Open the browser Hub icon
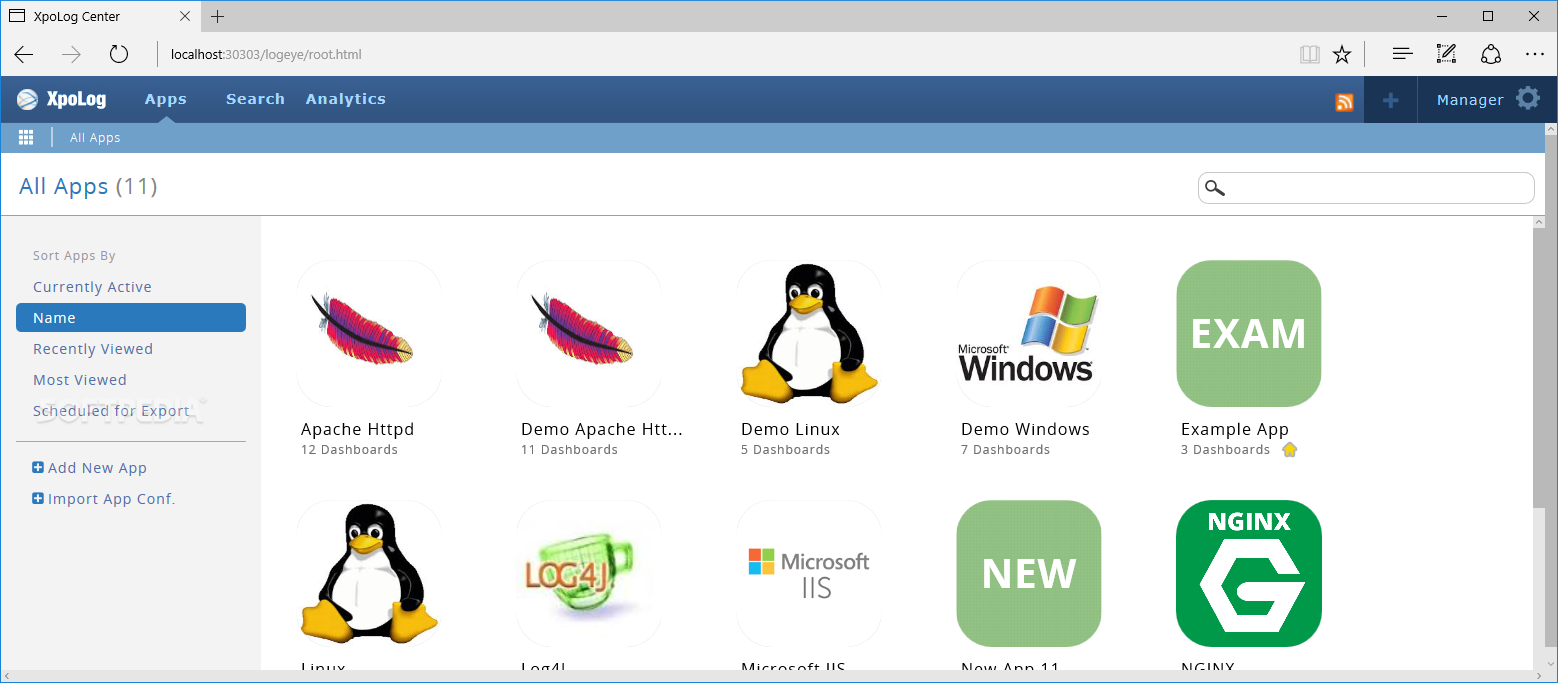The height and width of the screenshot is (683, 1558). (1402, 54)
